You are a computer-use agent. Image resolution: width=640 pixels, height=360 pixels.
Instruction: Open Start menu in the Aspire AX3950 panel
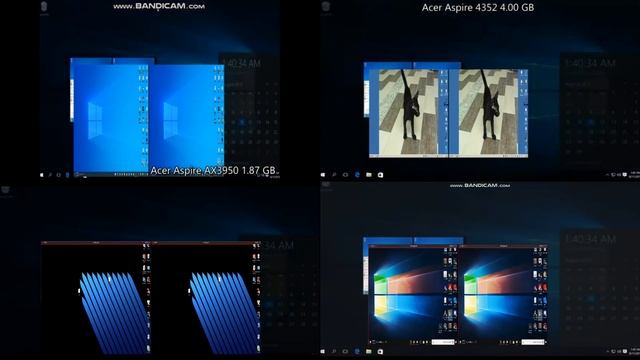[42, 175]
